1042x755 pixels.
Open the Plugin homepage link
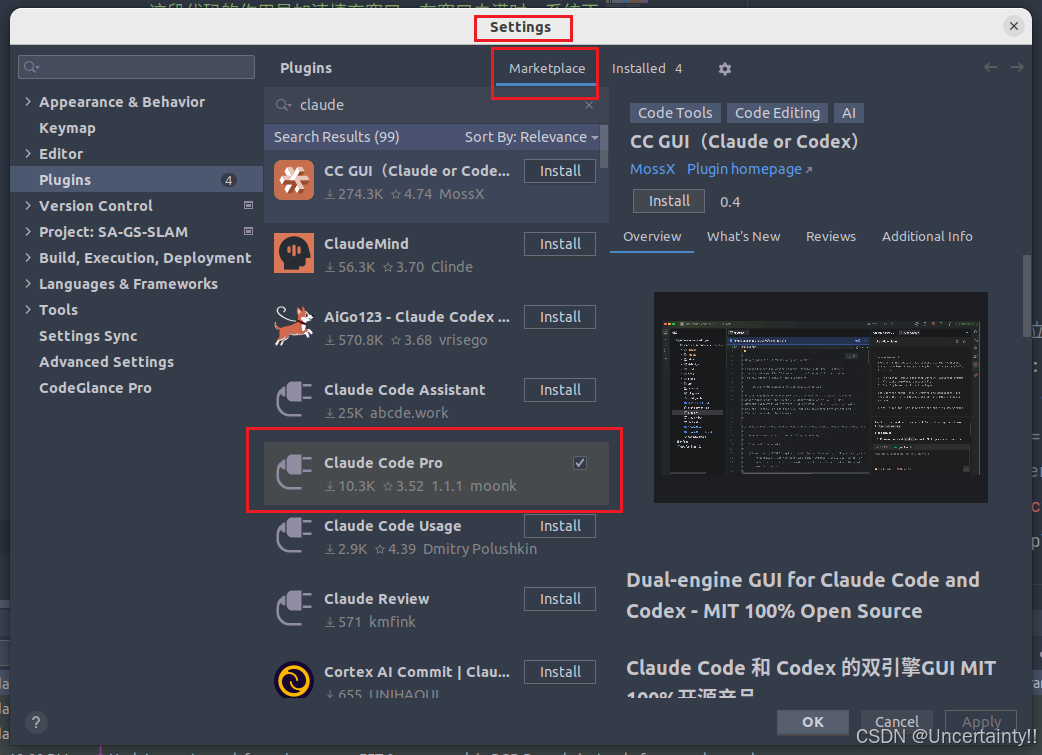click(749, 169)
